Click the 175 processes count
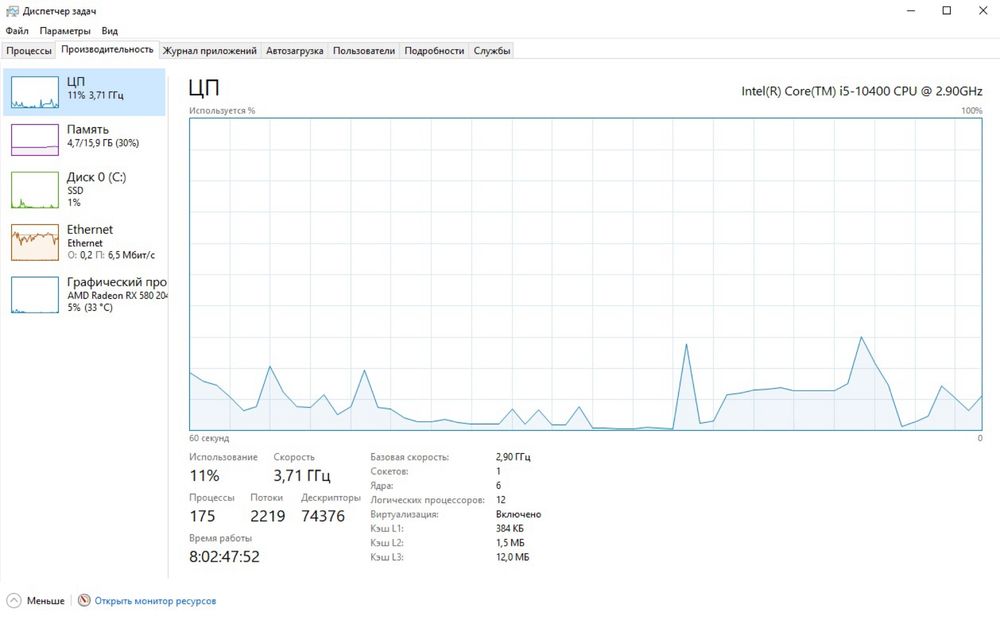1000x618 pixels. tap(202, 516)
